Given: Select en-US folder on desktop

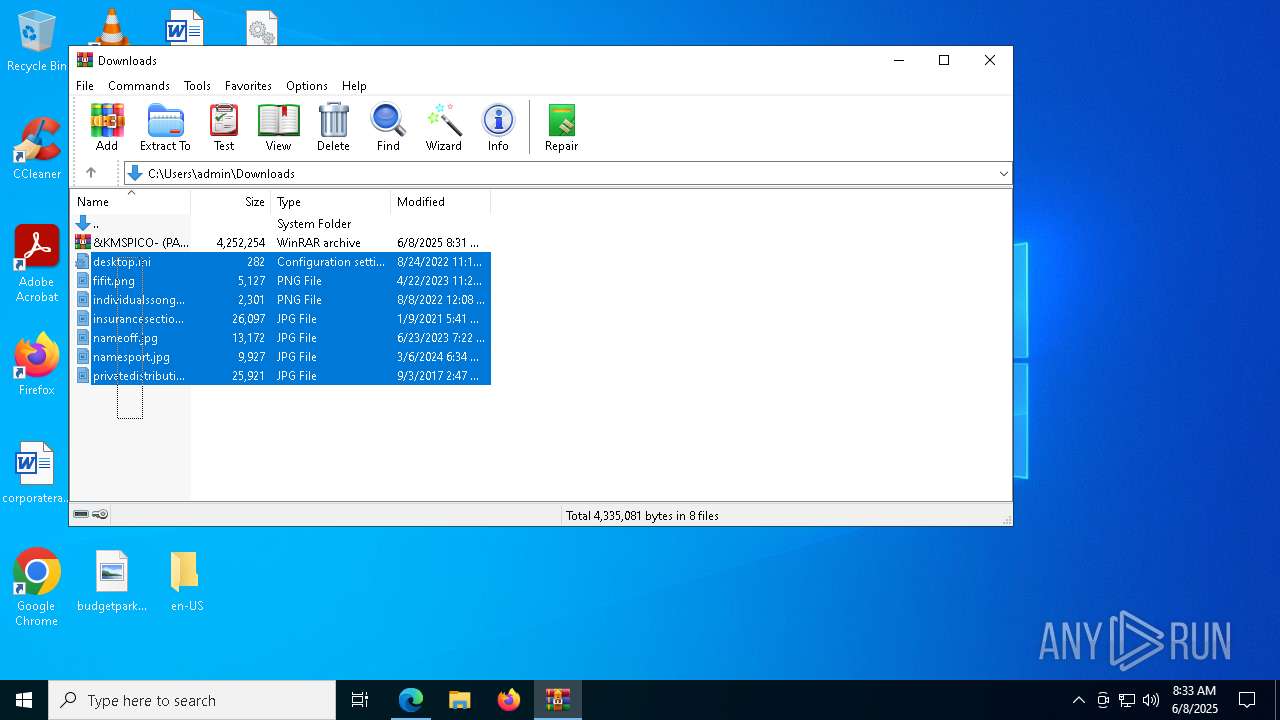Looking at the screenshot, I should click(186, 580).
